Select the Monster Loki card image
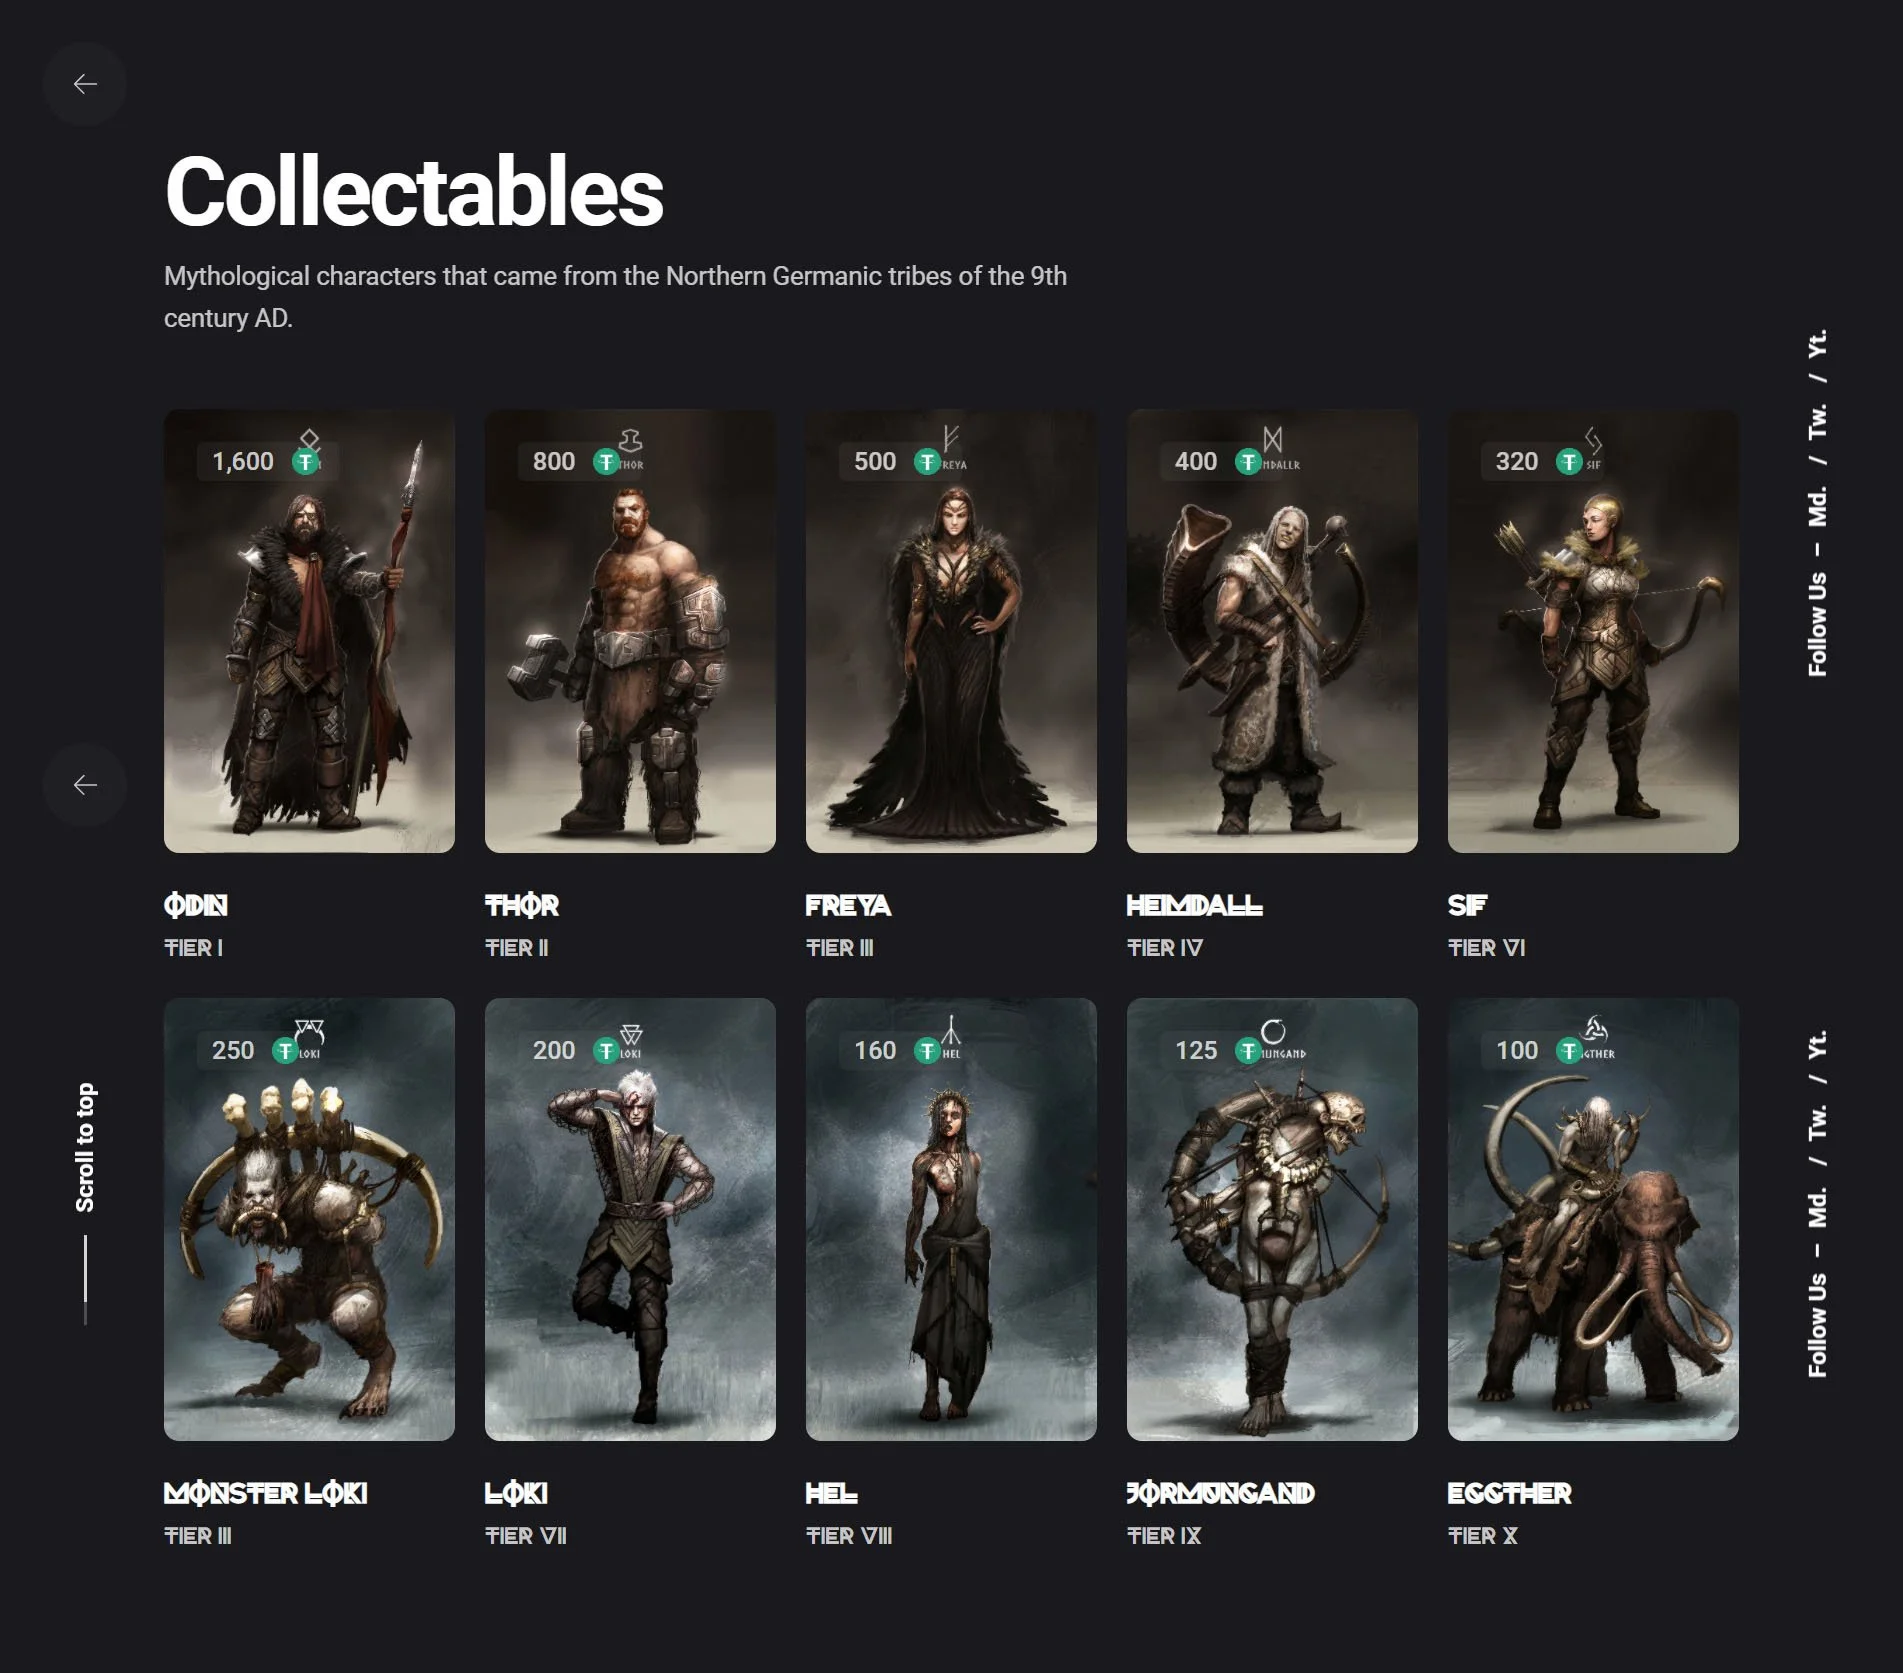The width and height of the screenshot is (1903, 1673). tap(309, 1219)
